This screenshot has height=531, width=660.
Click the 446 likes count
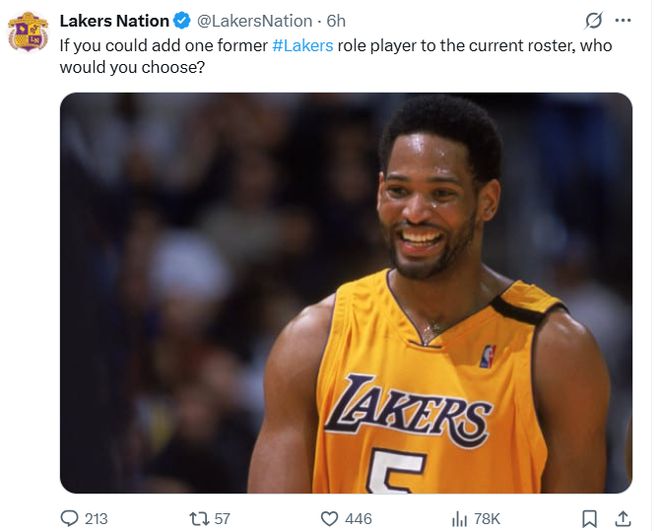358,518
